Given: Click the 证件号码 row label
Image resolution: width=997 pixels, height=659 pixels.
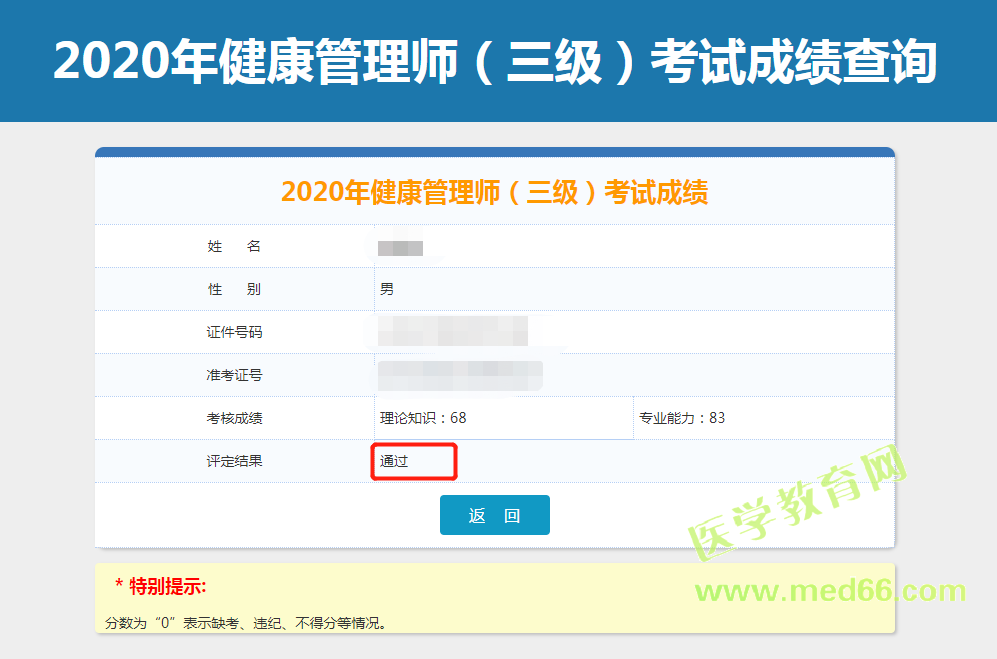Looking at the screenshot, I should click(234, 332).
